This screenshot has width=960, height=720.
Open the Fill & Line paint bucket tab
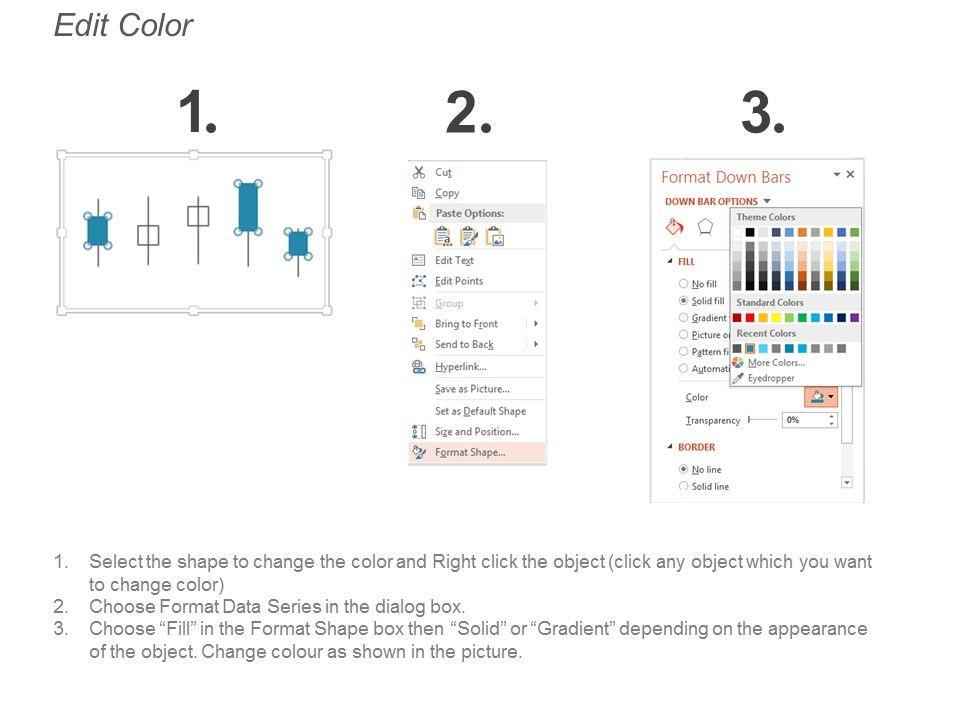tap(675, 227)
